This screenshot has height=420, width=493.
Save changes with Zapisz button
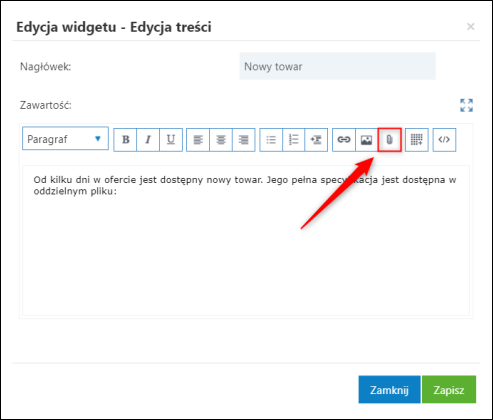[x=449, y=390]
